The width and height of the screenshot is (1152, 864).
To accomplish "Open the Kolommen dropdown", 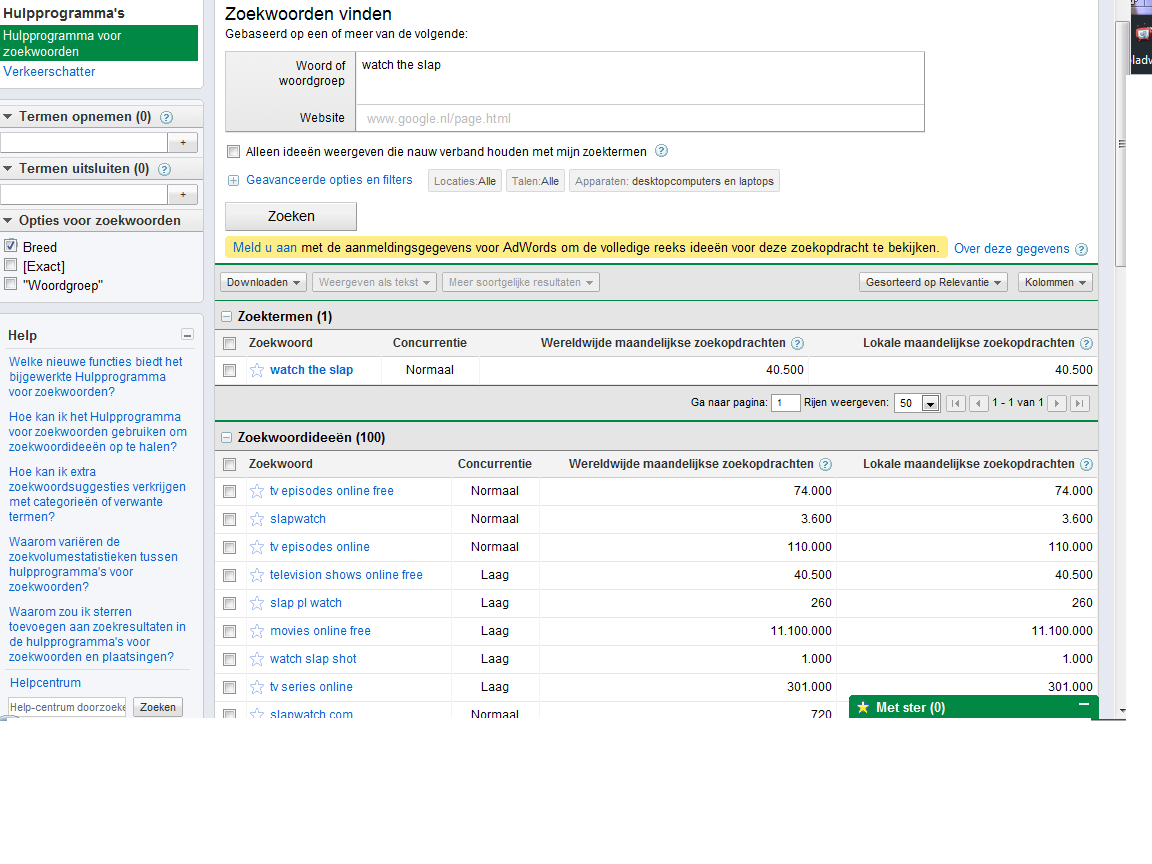I will pos(1055,283).
